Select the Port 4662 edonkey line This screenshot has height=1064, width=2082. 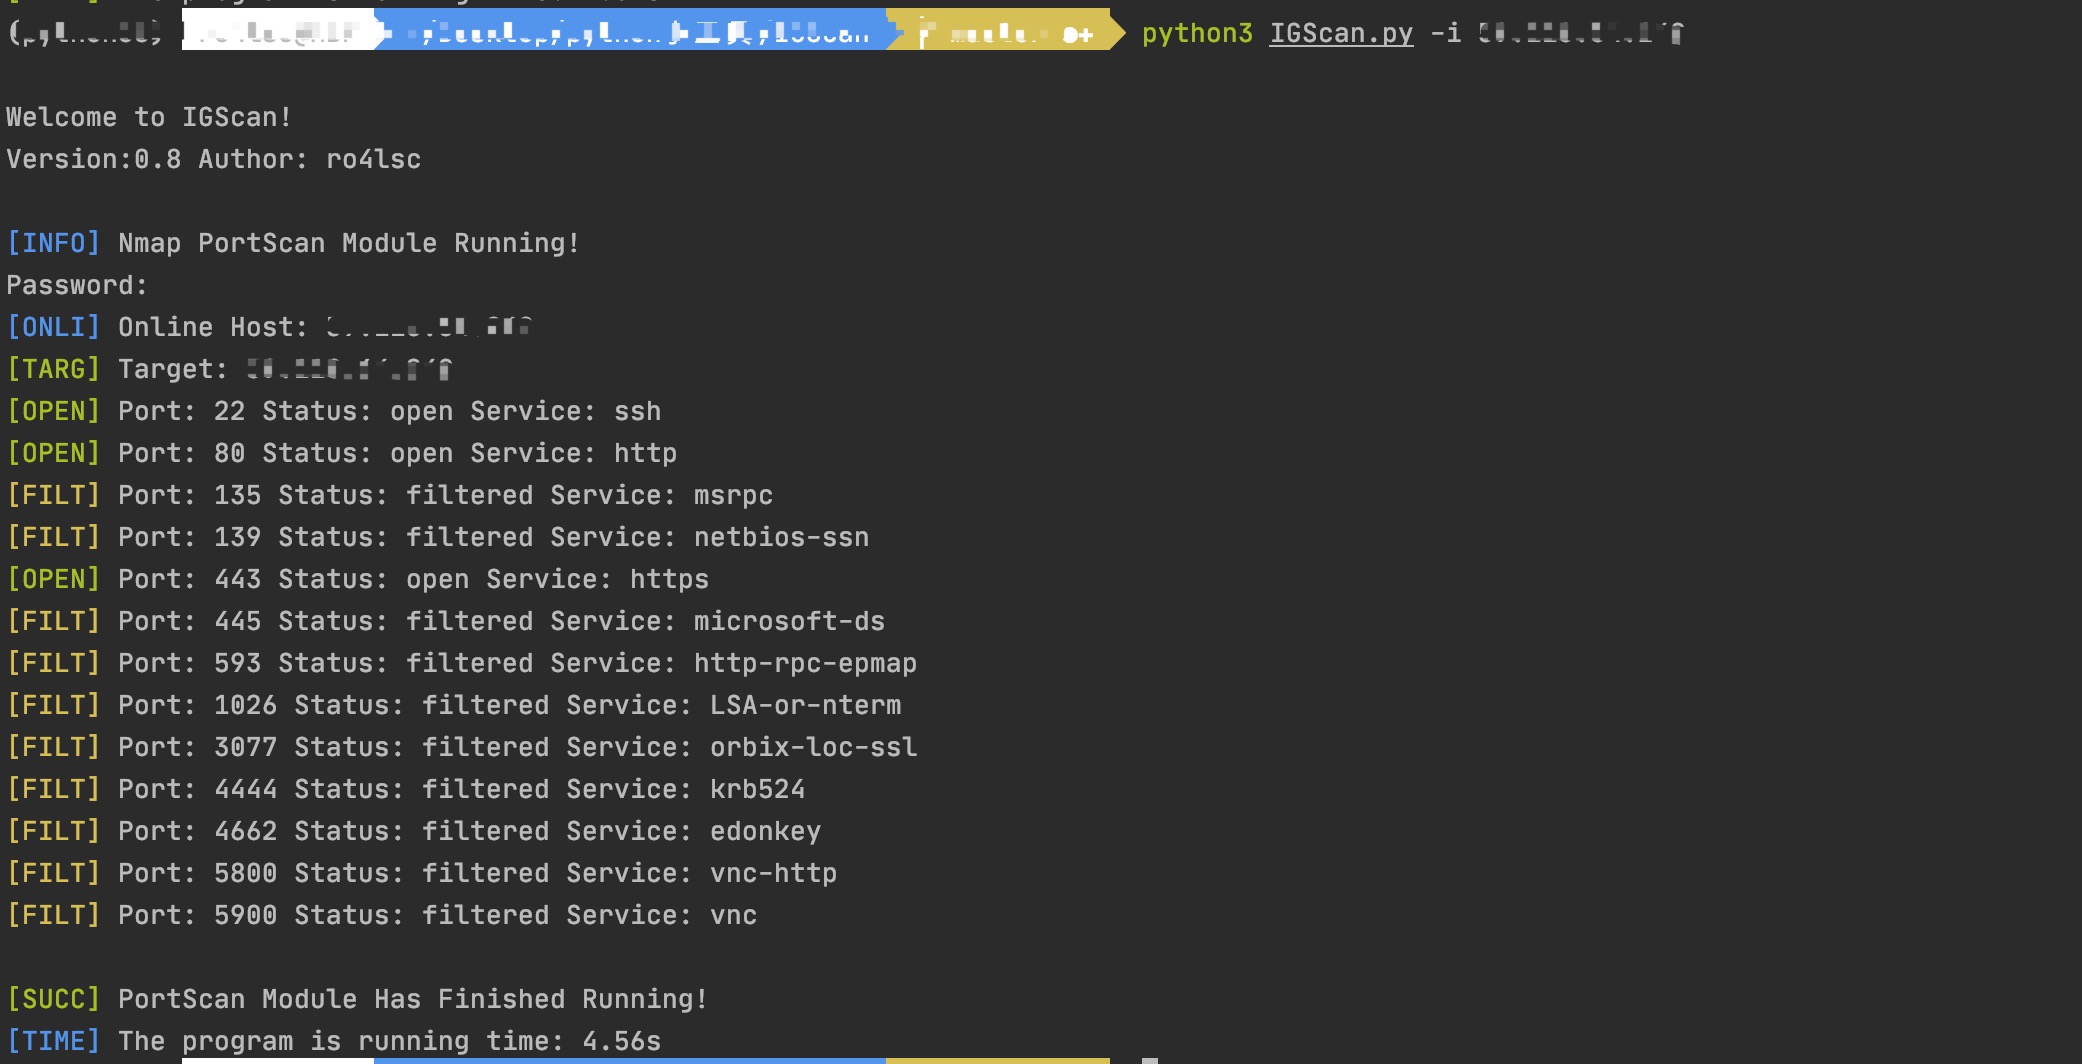pos(414,831)
